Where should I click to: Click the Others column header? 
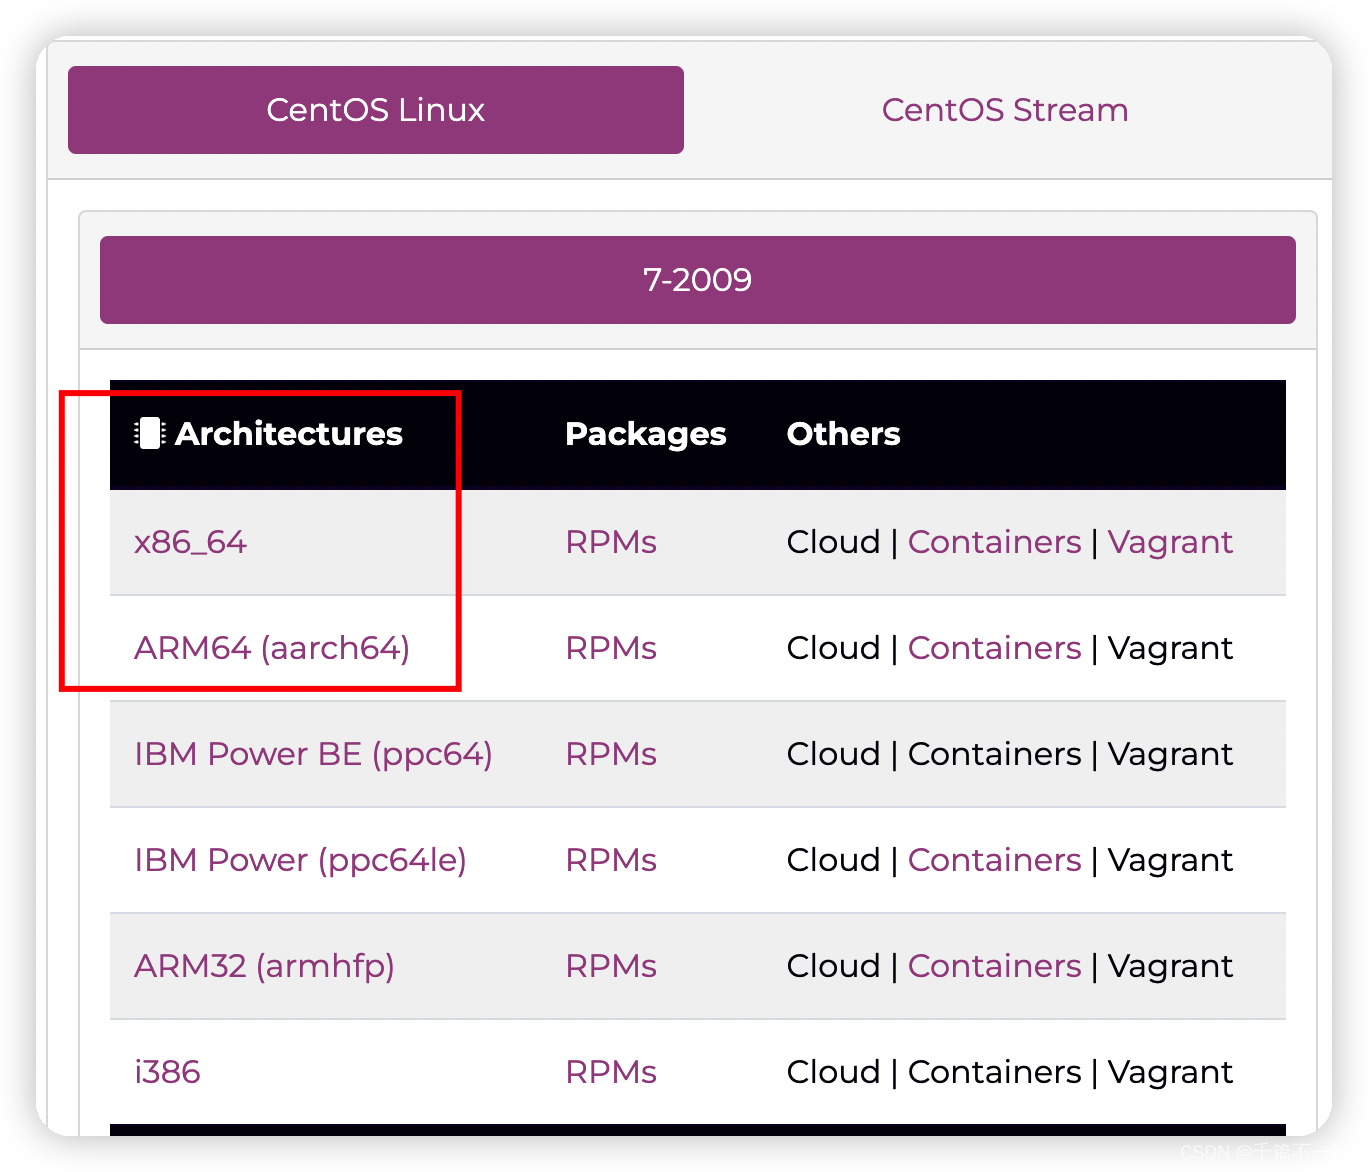coord(843,433)
